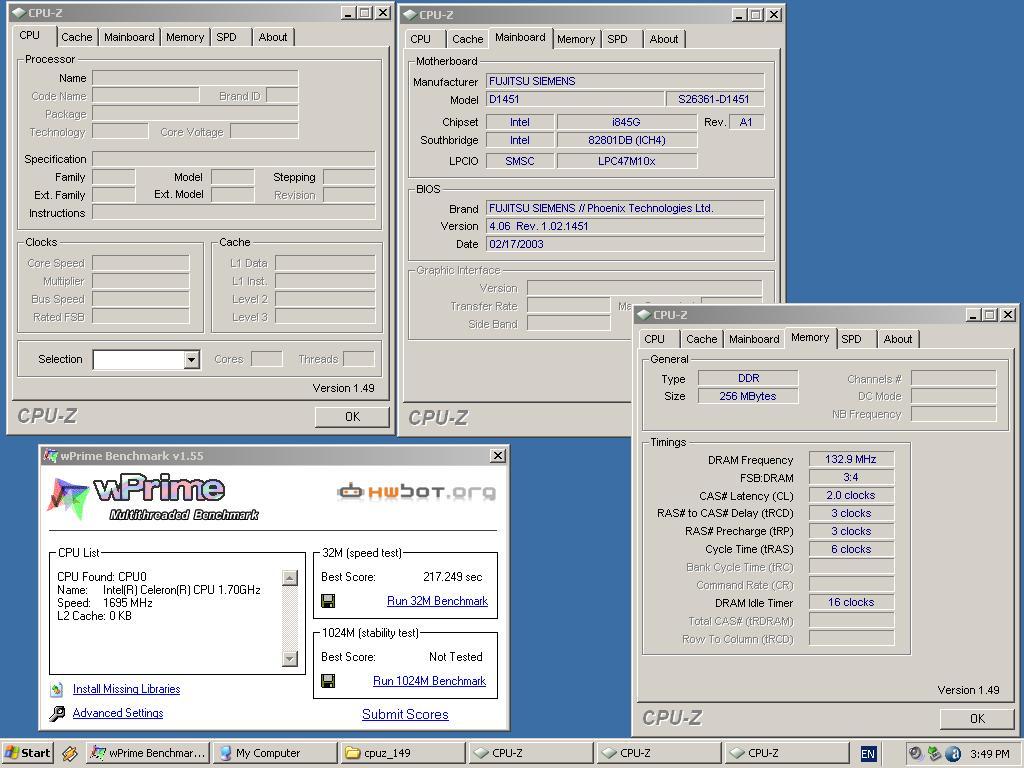1024x768 pixels.
Task: Click Chipset model field i845G
Action: point(626,122)
